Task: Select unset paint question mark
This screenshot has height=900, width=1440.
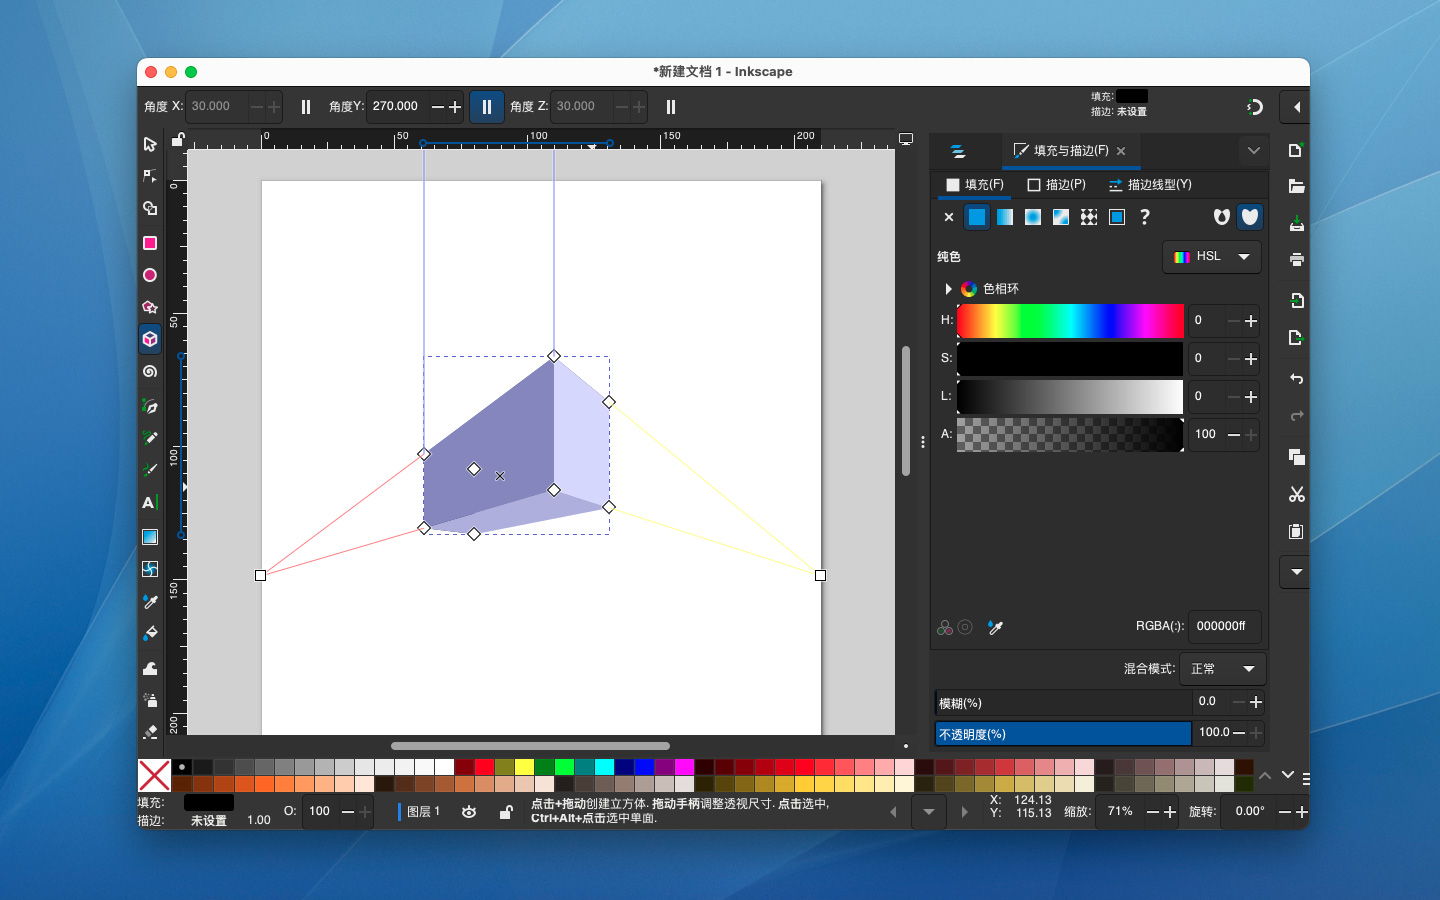Action: pyautogui.click(x=1145, y=217)
